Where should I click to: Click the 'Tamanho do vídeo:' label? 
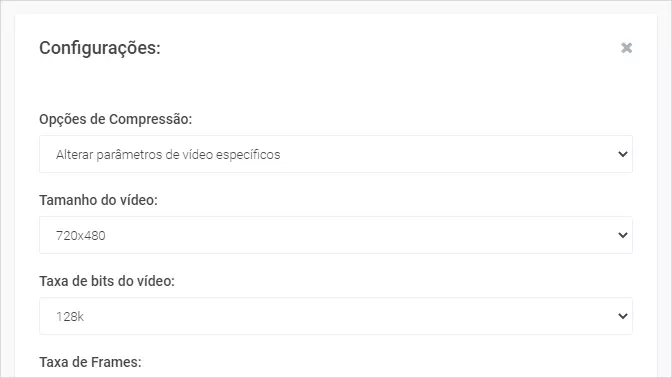[99, 200]
